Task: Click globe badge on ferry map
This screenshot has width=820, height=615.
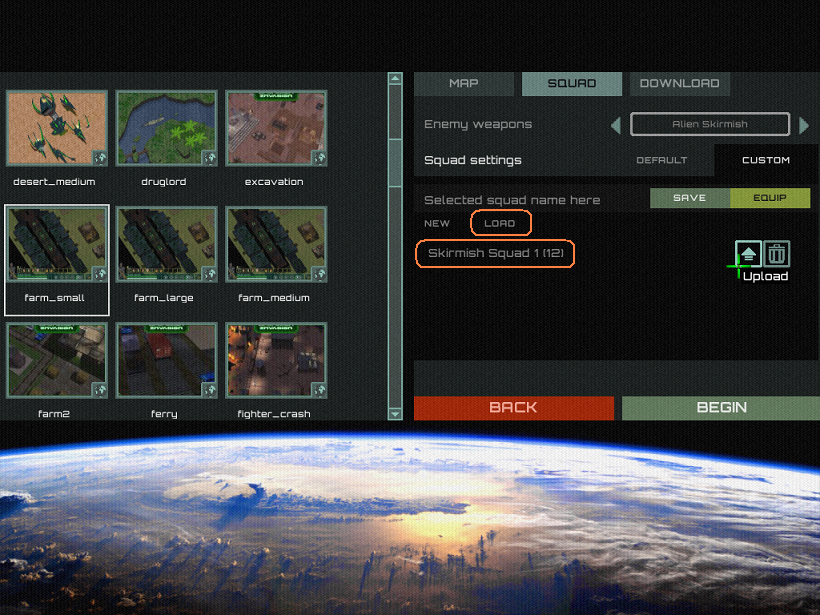Action: click(x=210, y=390)
